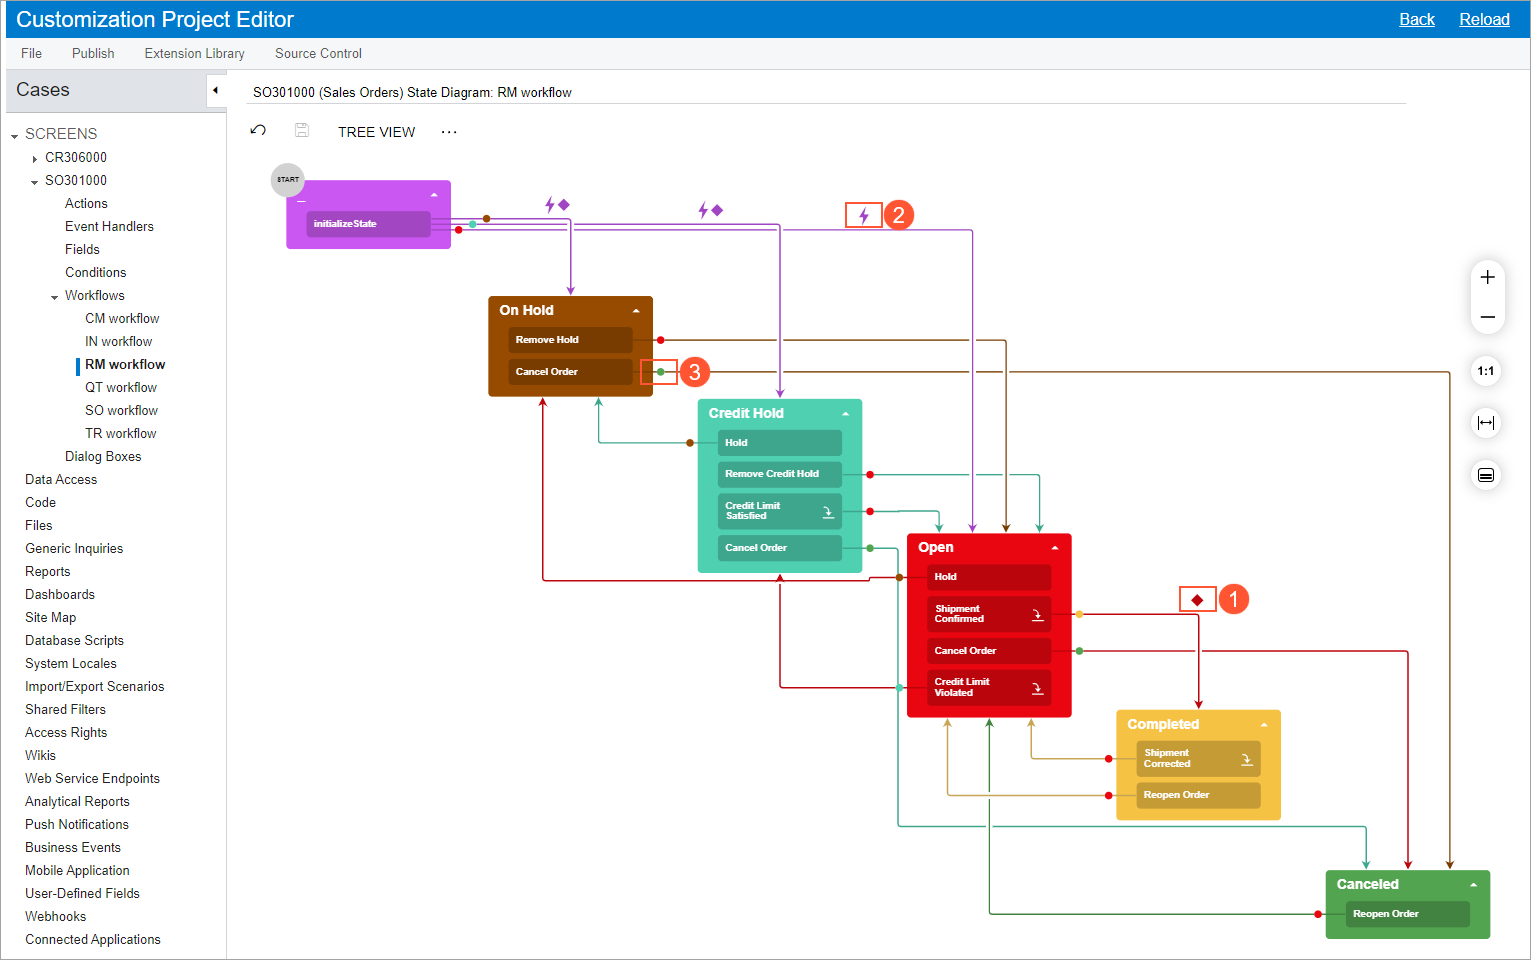Open the Publish menu
1531x960 pixels.
[93, 54]
